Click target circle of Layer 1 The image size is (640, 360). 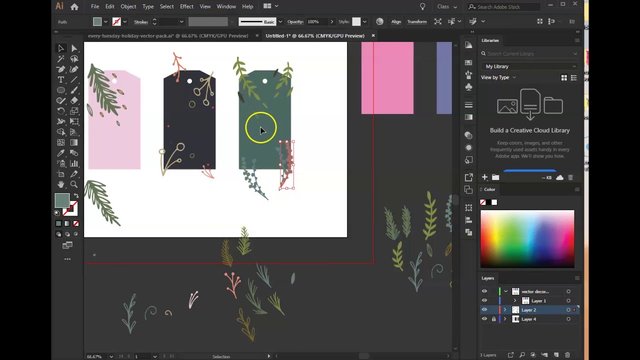[568, 301]
